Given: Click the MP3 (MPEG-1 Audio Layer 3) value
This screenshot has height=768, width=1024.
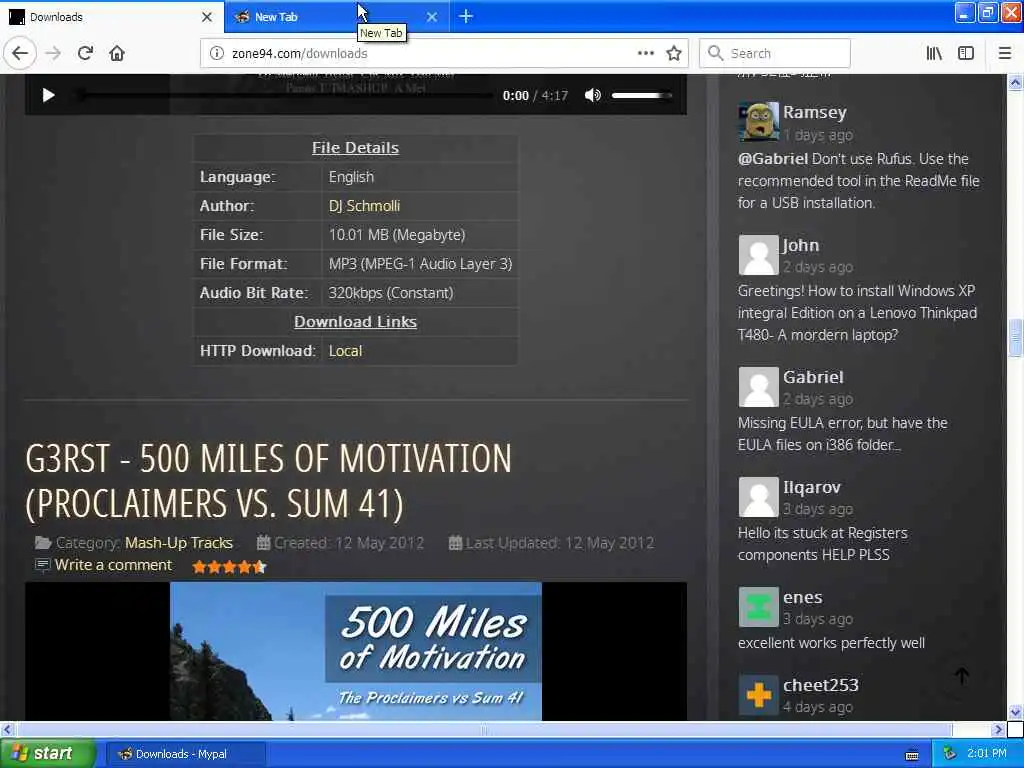Looking at the screenshot, I should [x=420, y=264].
